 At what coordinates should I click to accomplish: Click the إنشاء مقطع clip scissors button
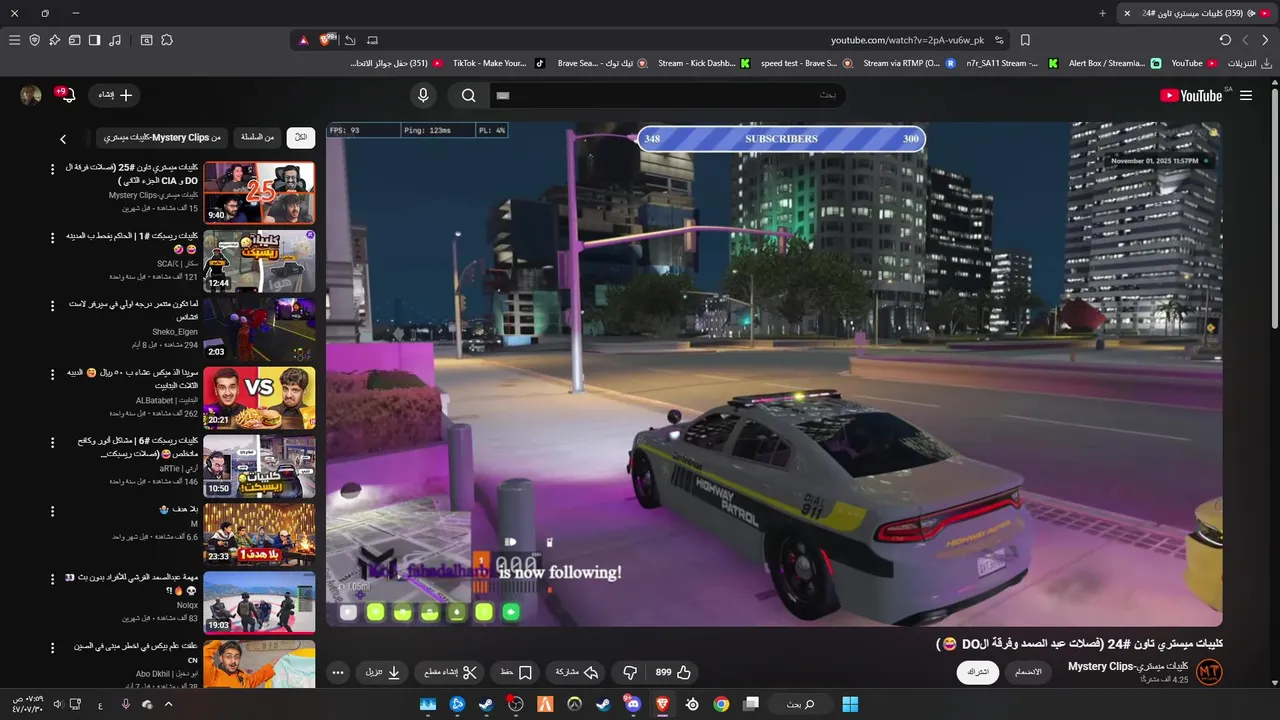tap(451, 673)
